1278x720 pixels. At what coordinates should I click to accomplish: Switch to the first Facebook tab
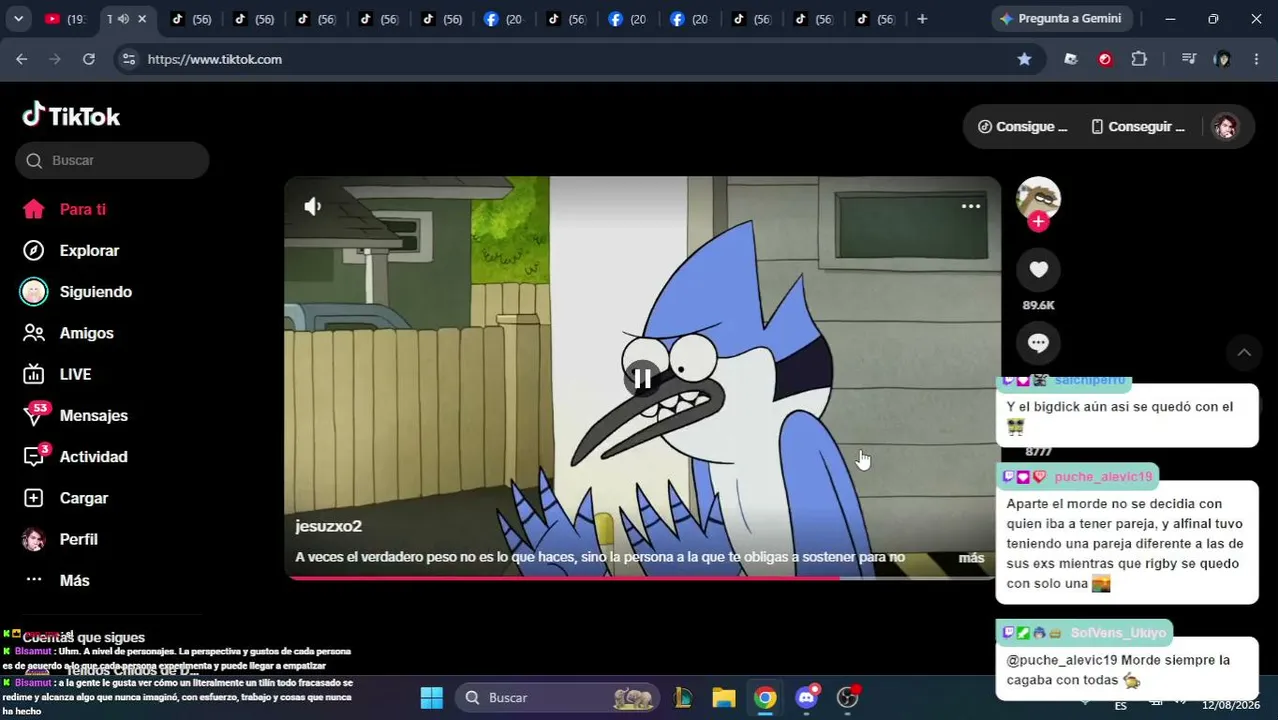click(505, 19)
